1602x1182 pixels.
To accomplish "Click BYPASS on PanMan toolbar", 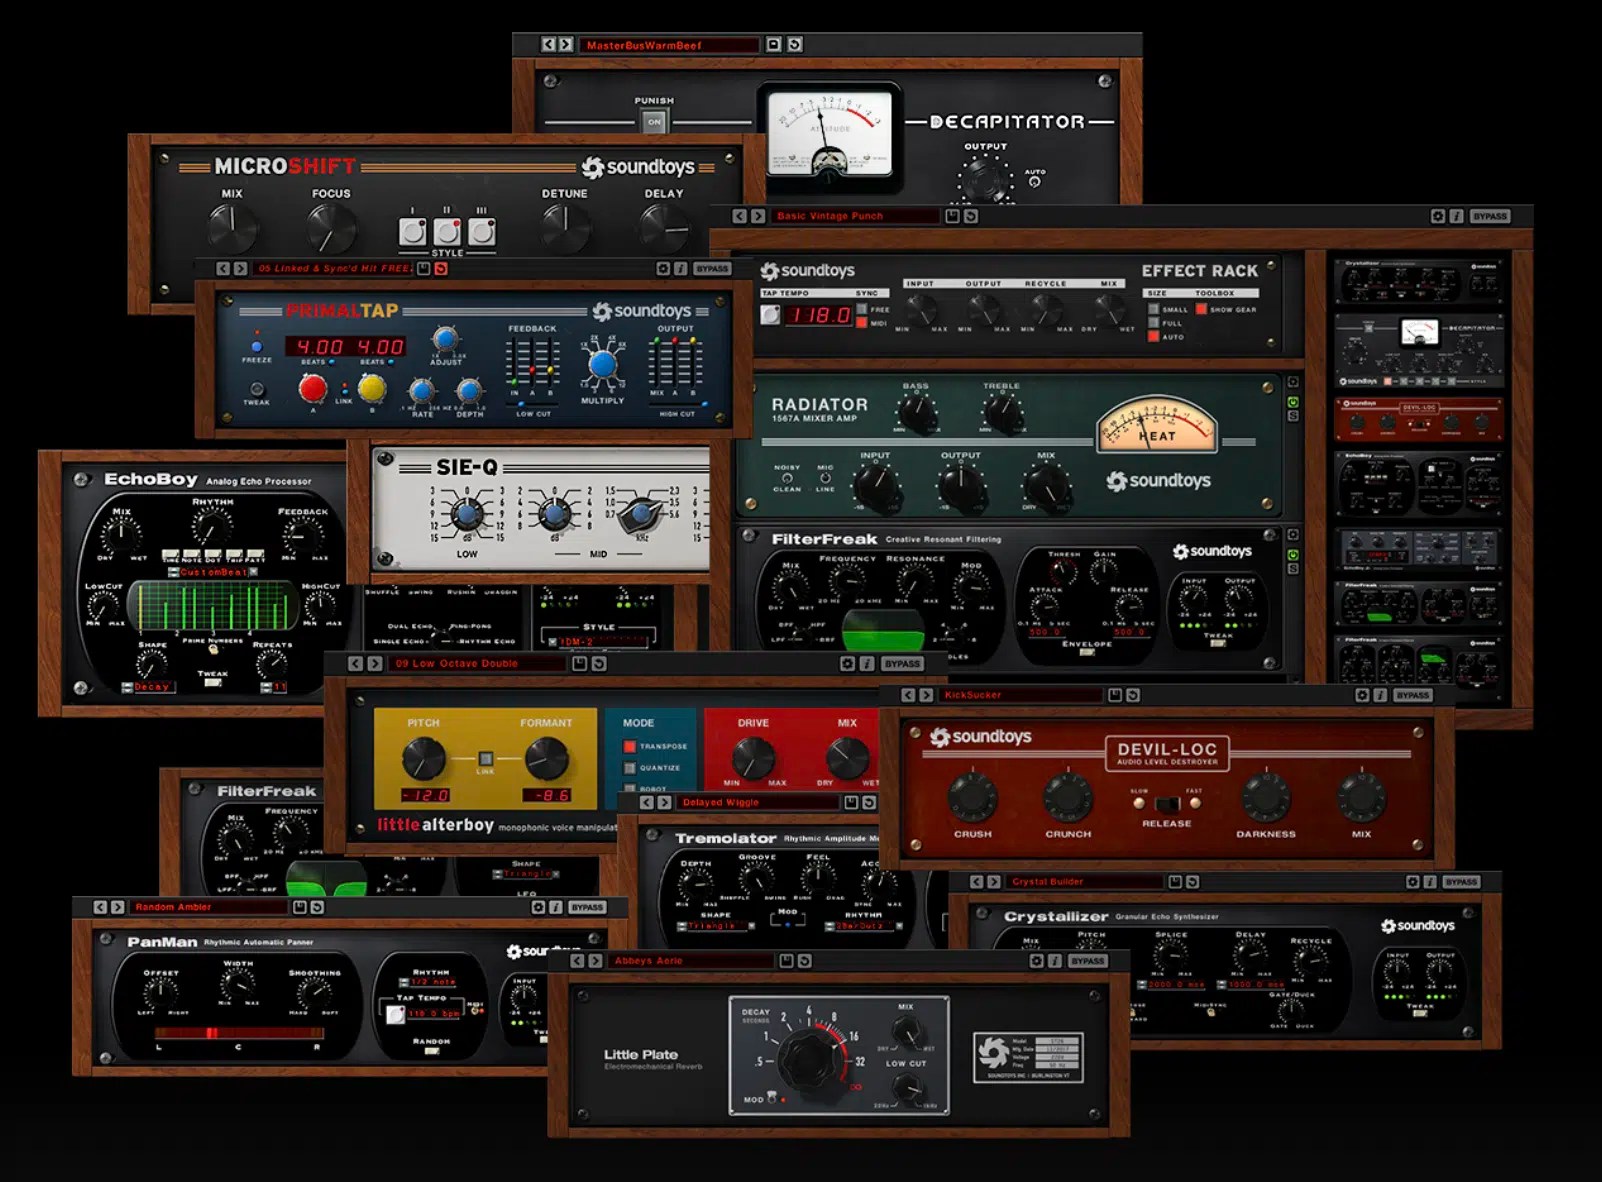I will coord(587,907).
